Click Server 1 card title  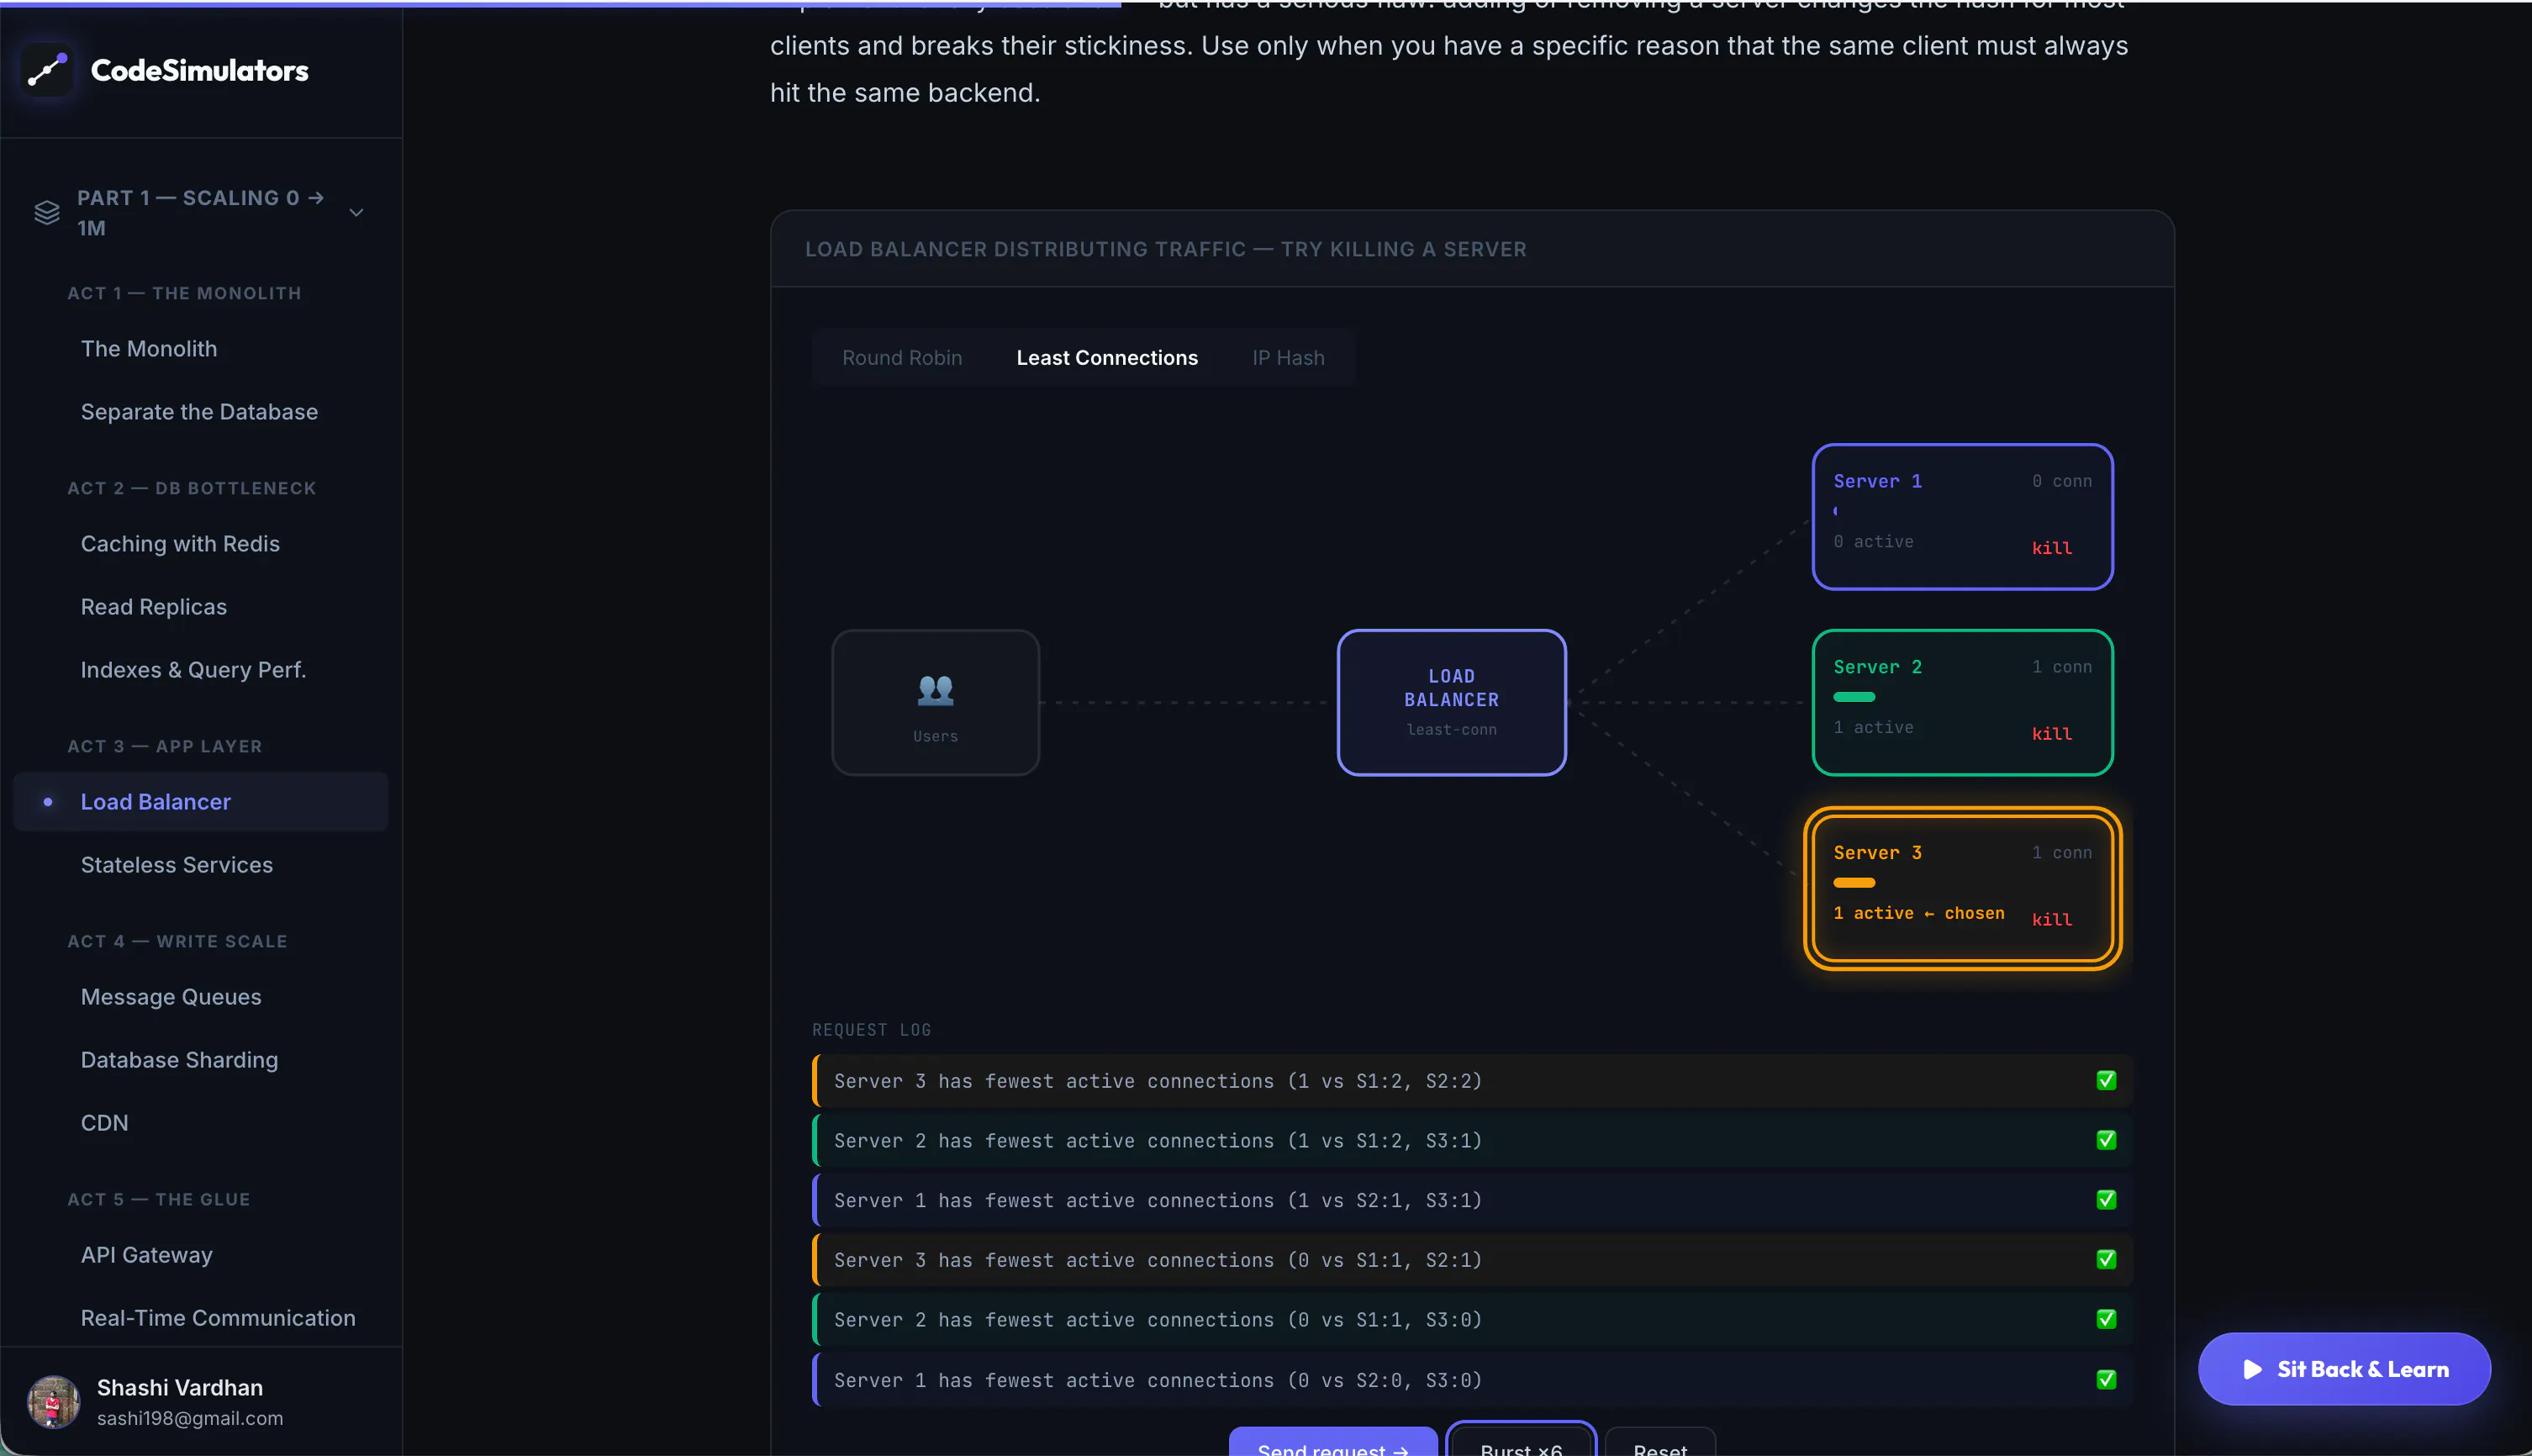click(x=1877, y=481)
